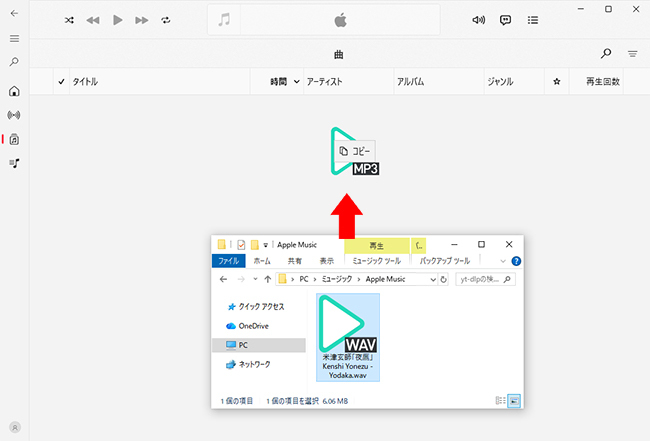
Task: Start playback with the play button
Action: click(x=118, y=20)
